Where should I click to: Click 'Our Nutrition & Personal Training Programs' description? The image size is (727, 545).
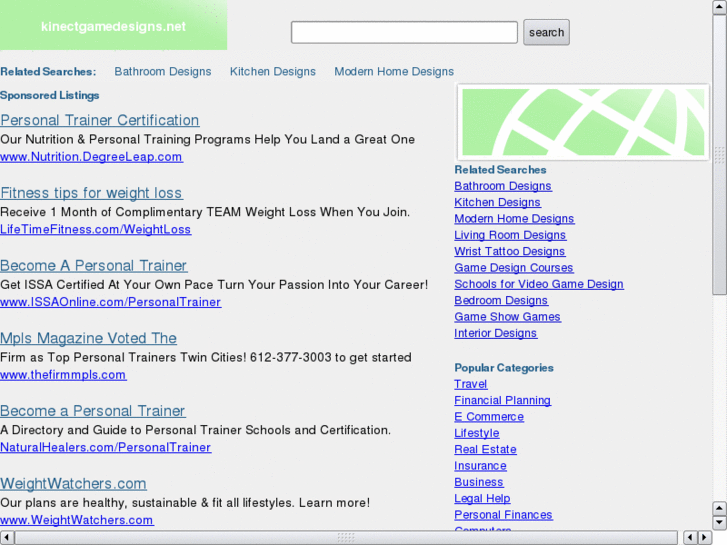pos(207,140)
